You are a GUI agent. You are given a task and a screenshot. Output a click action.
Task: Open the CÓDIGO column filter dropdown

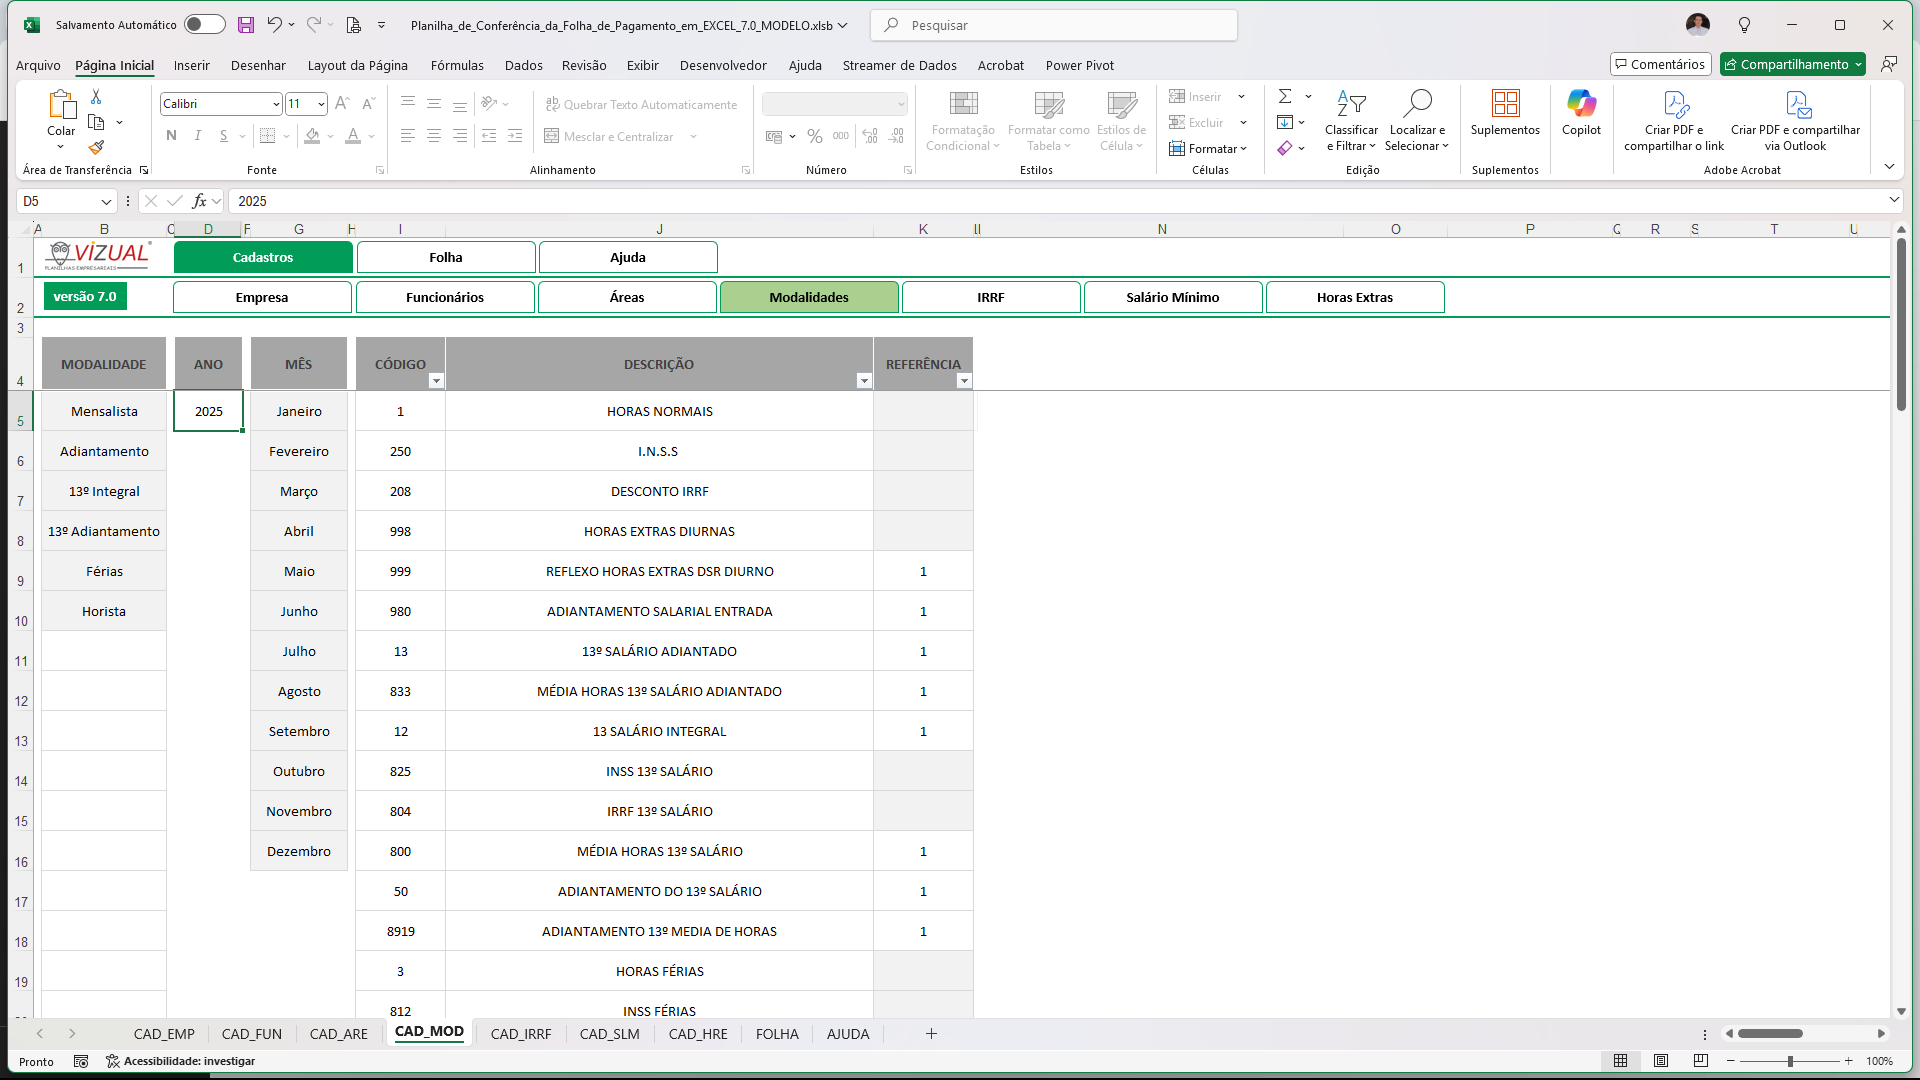pos(436,381)
